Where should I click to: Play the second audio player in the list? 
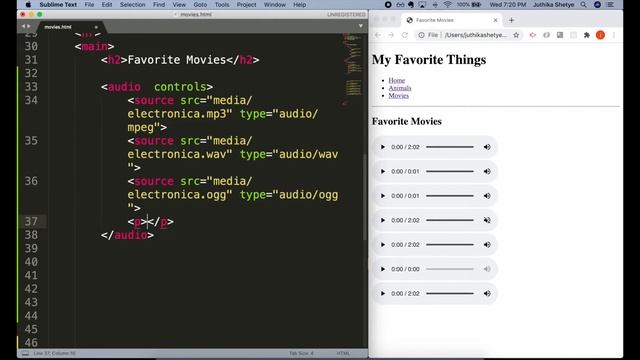coord(382,171)
